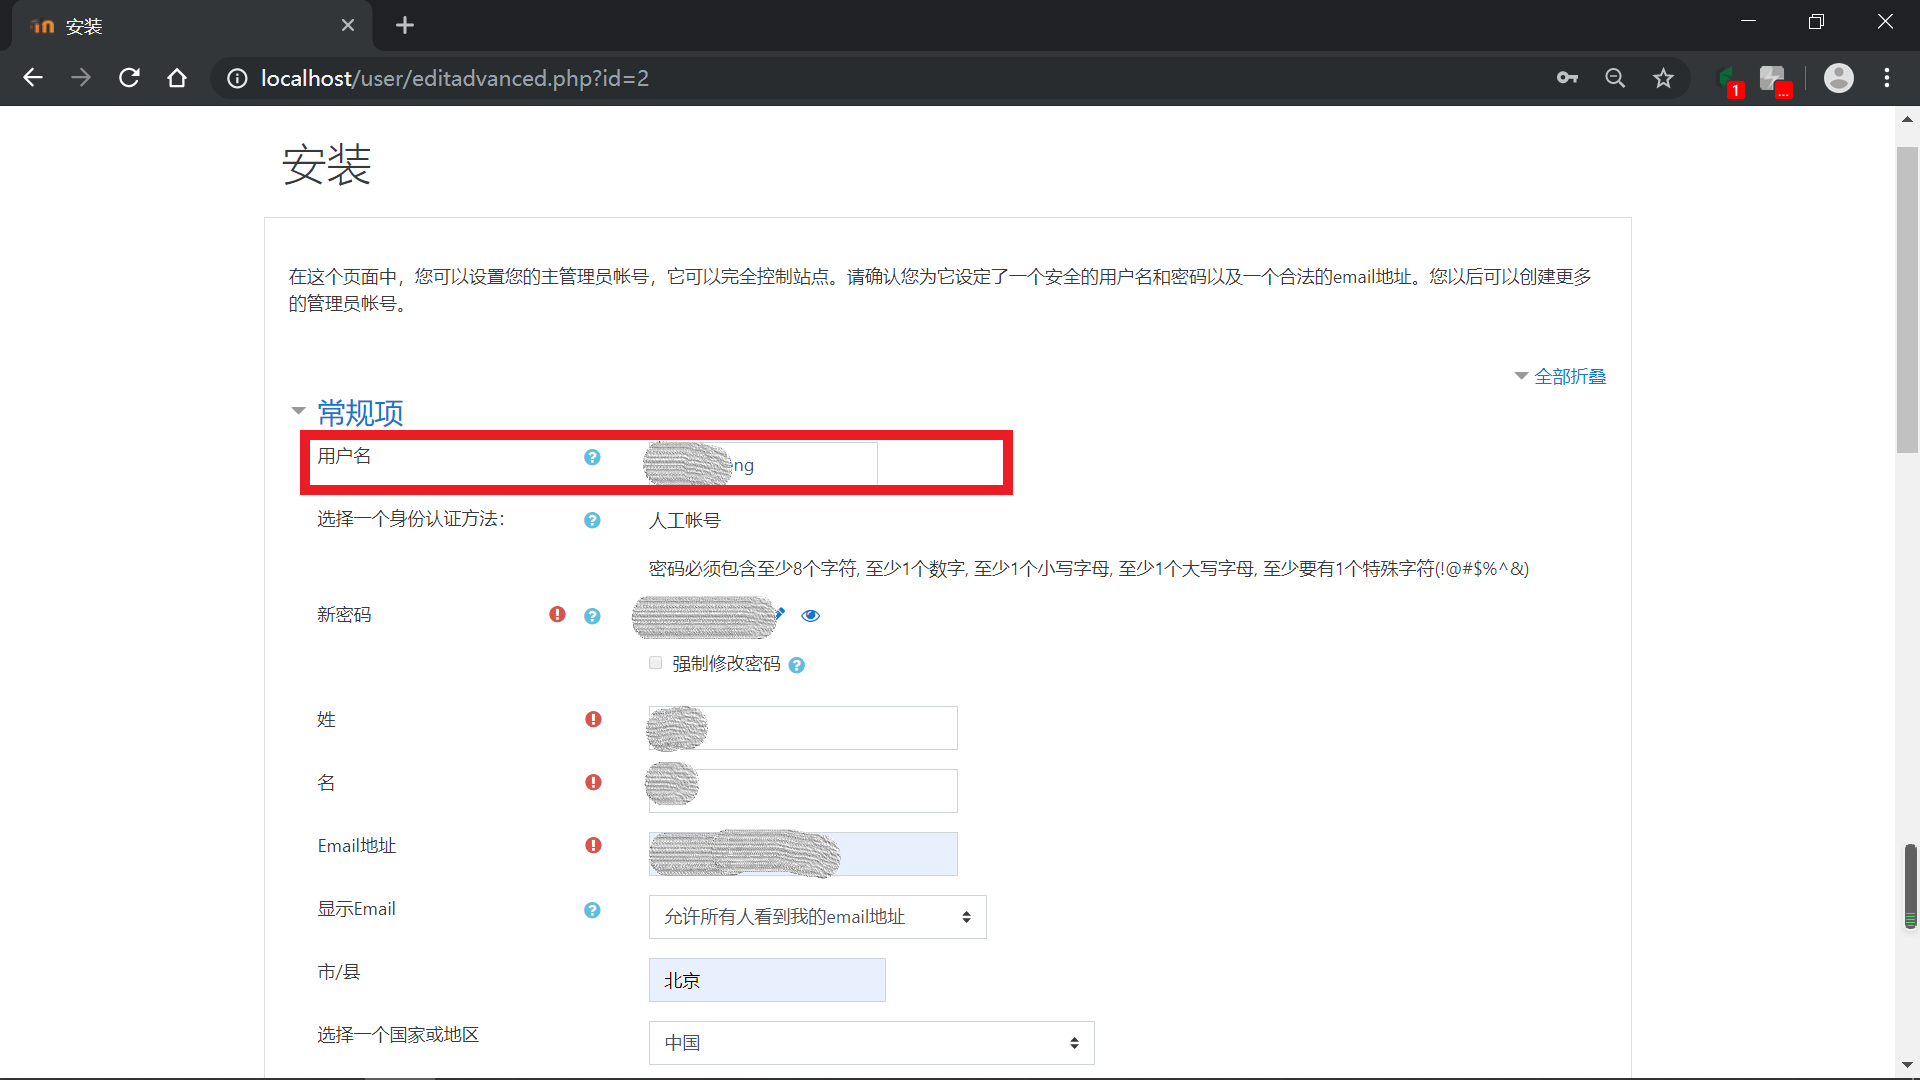Enable the 强制修改密码 checkbox
The height and width of the screenshot is (1080, 1920).
(x=655, y=662)
